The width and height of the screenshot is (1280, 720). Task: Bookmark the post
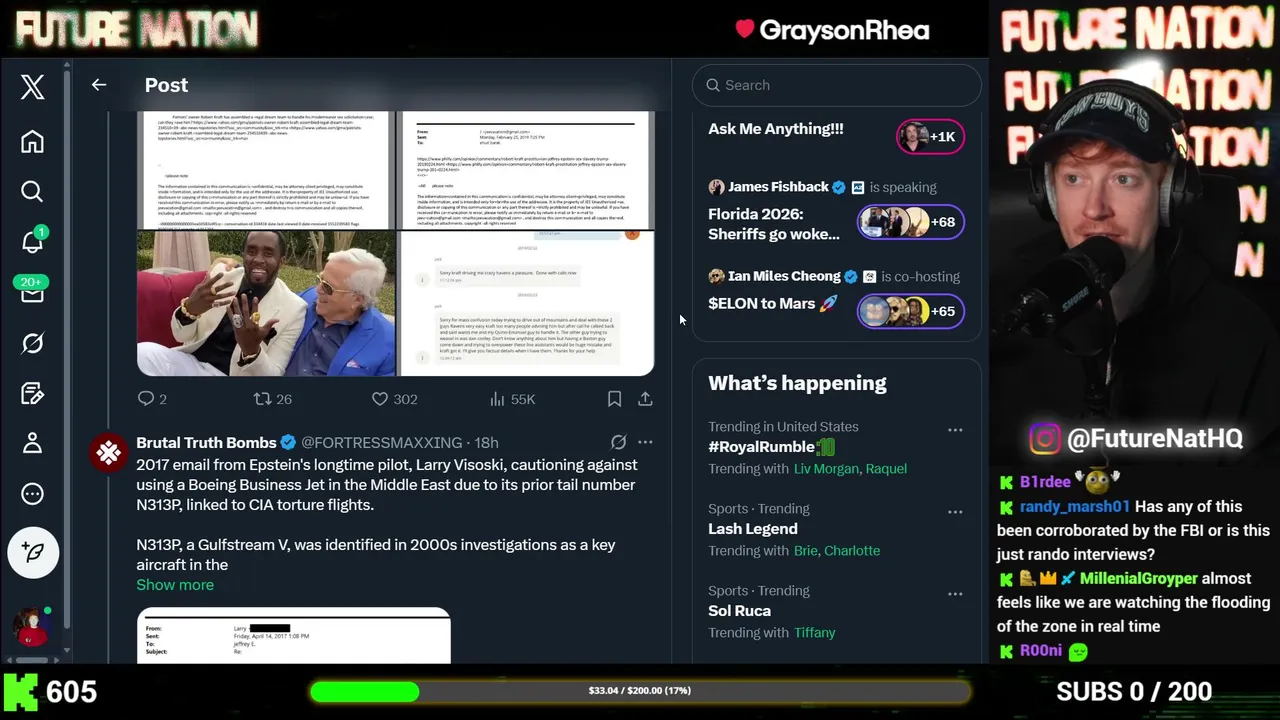point(615,399)
